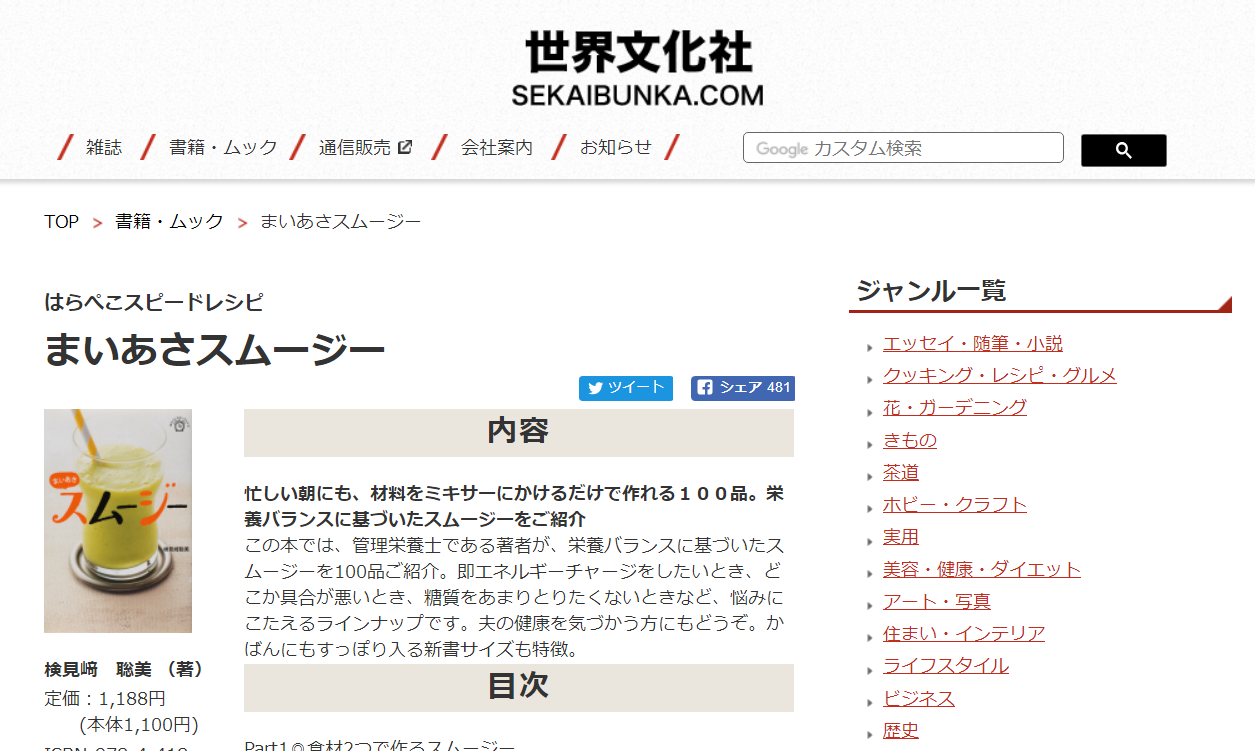The width and height of the screenshot is (1255, 751).
Task: Click 書籍・ムック in the breadcrumb trail
Action: [x=169, y=222]
